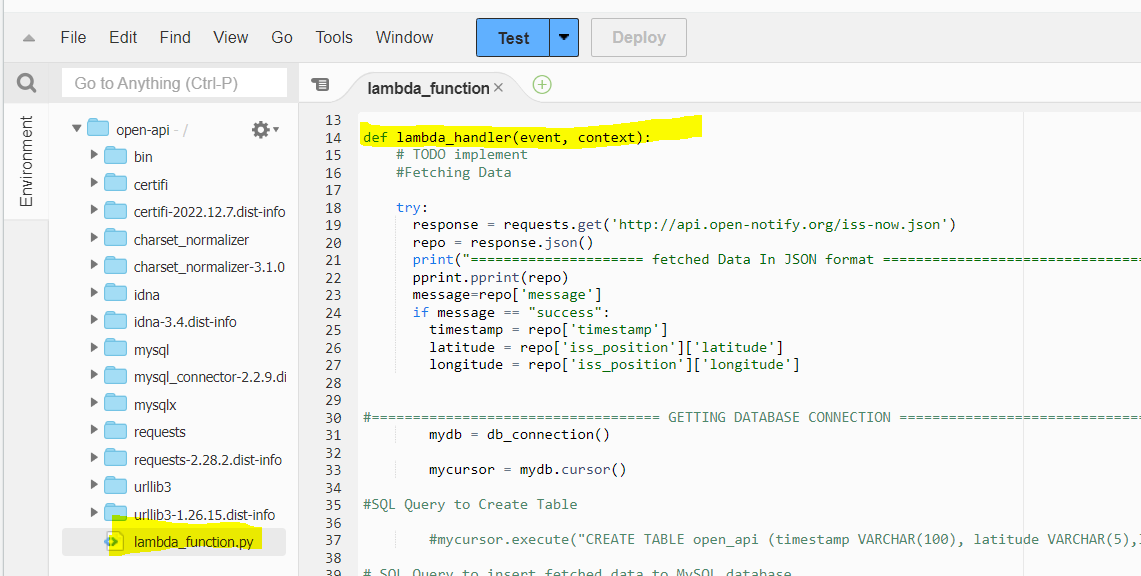The width and height of the screenshot is (1141, 576).
Task: Open the Window menu
Action: point(405,38)
